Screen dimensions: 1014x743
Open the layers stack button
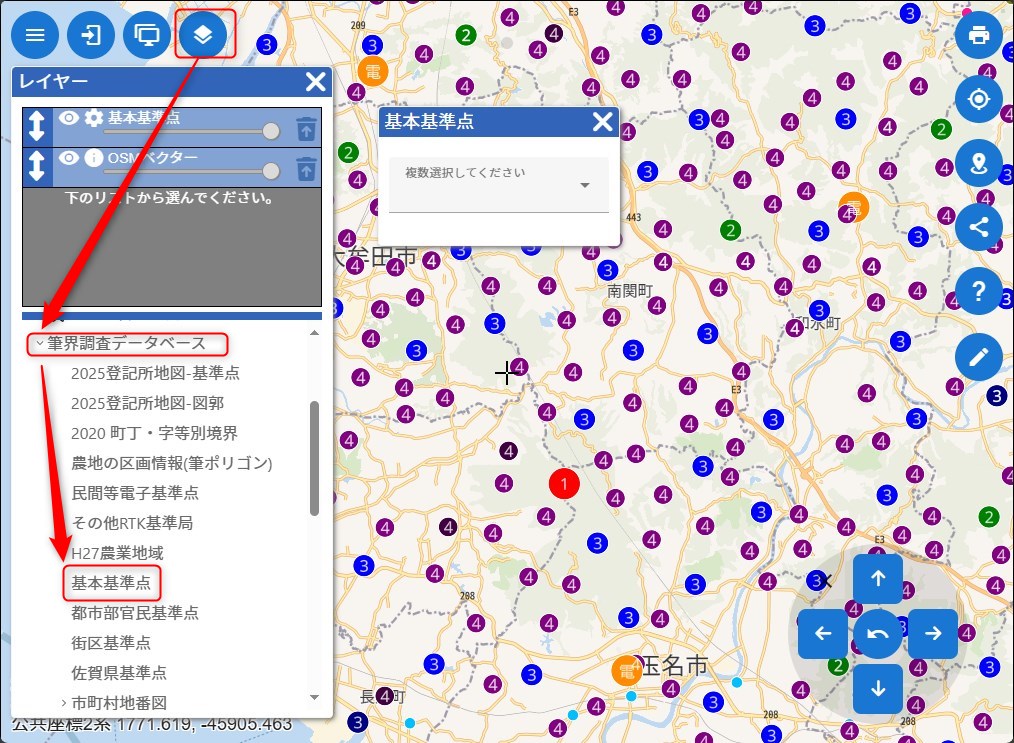coord(203,36)
